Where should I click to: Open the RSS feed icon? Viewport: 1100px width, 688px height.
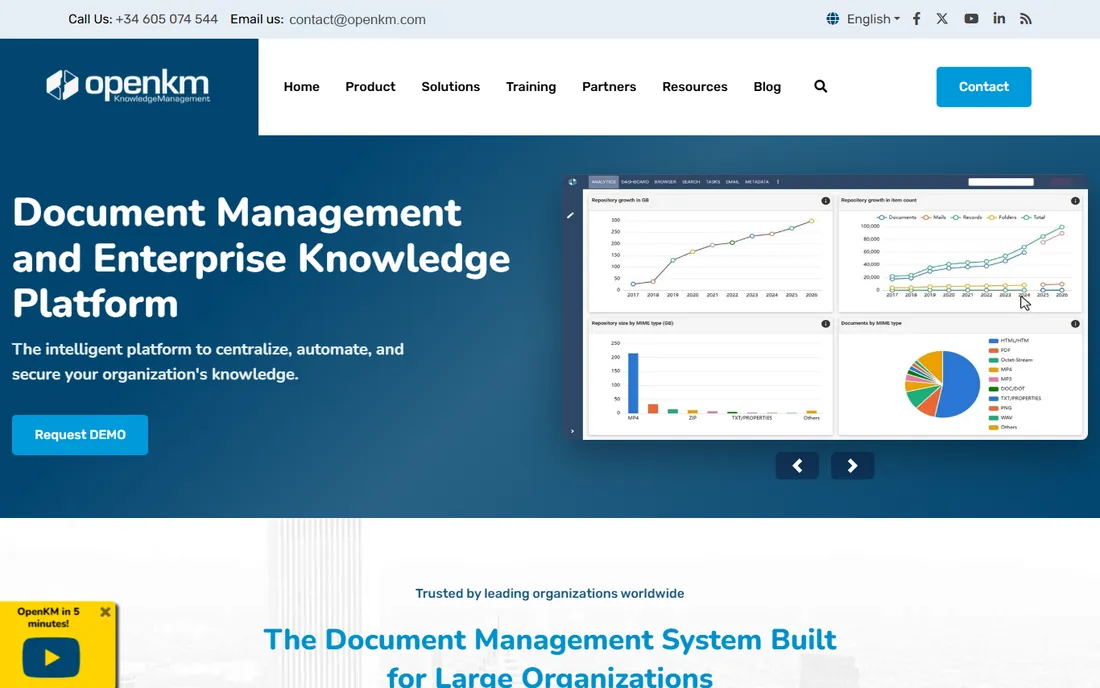1026,19
